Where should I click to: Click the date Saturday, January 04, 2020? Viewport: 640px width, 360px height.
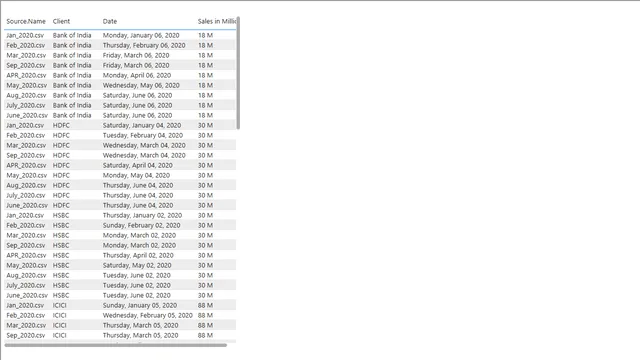pos(142,125)
